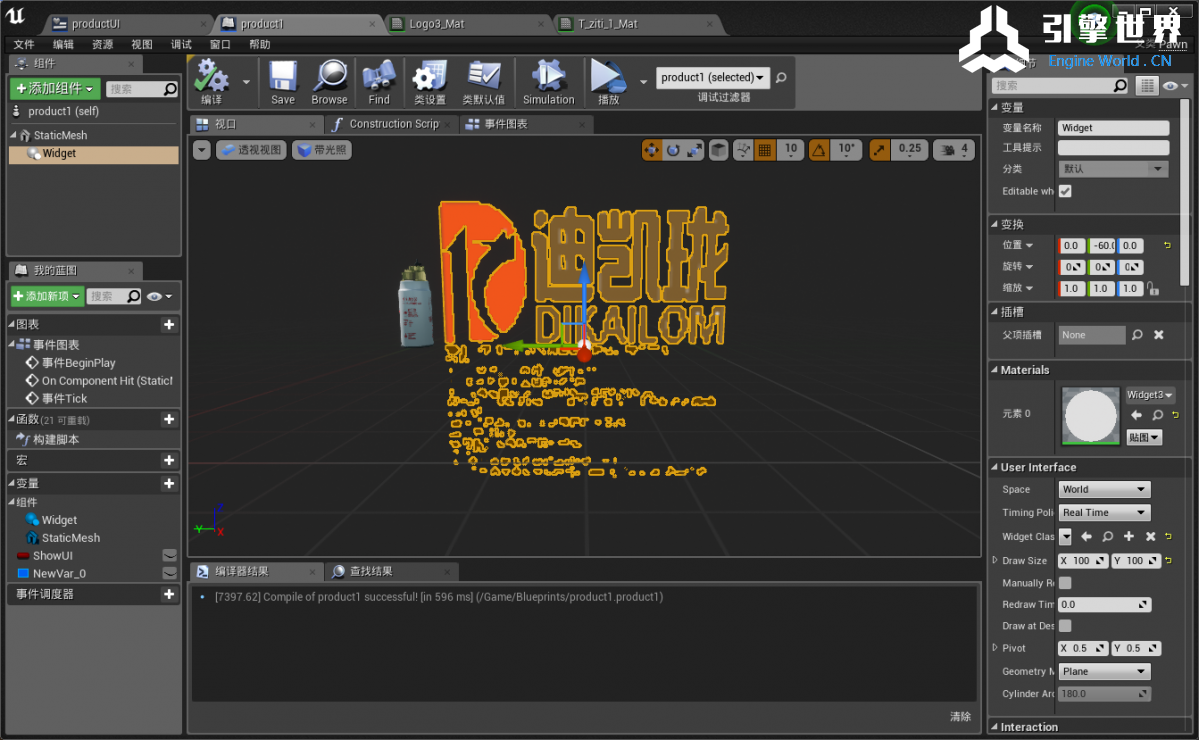The width and height of the screenshot is (1199, 740).
Task: Open the 分类 category dropdown
Action: tap(1113, 168)
